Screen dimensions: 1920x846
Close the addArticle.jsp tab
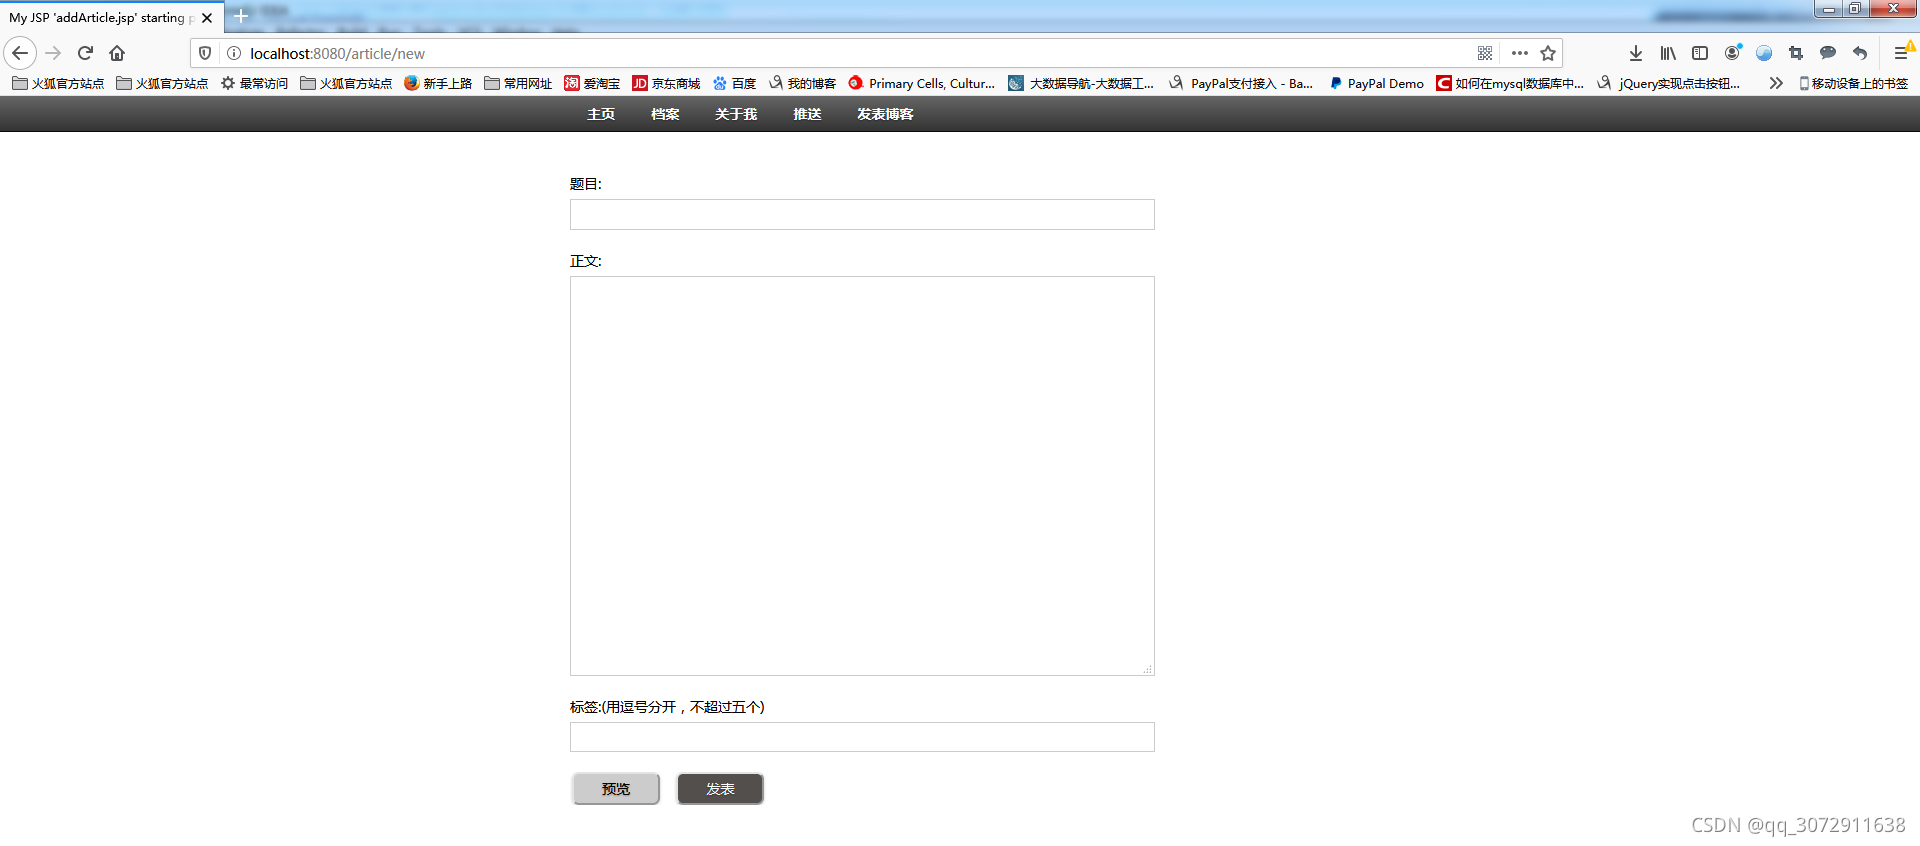(207, 18)
